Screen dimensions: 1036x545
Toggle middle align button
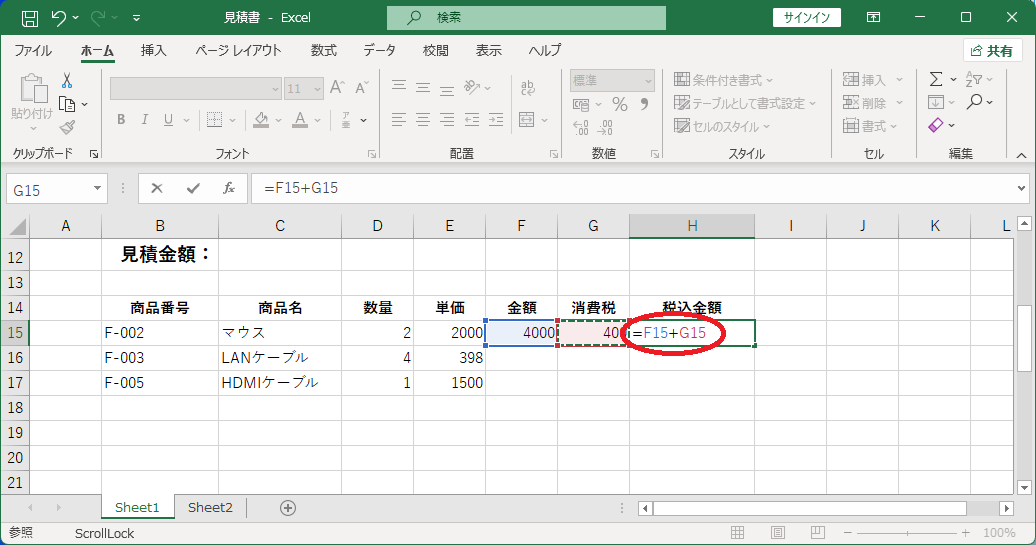pos(423,87)
